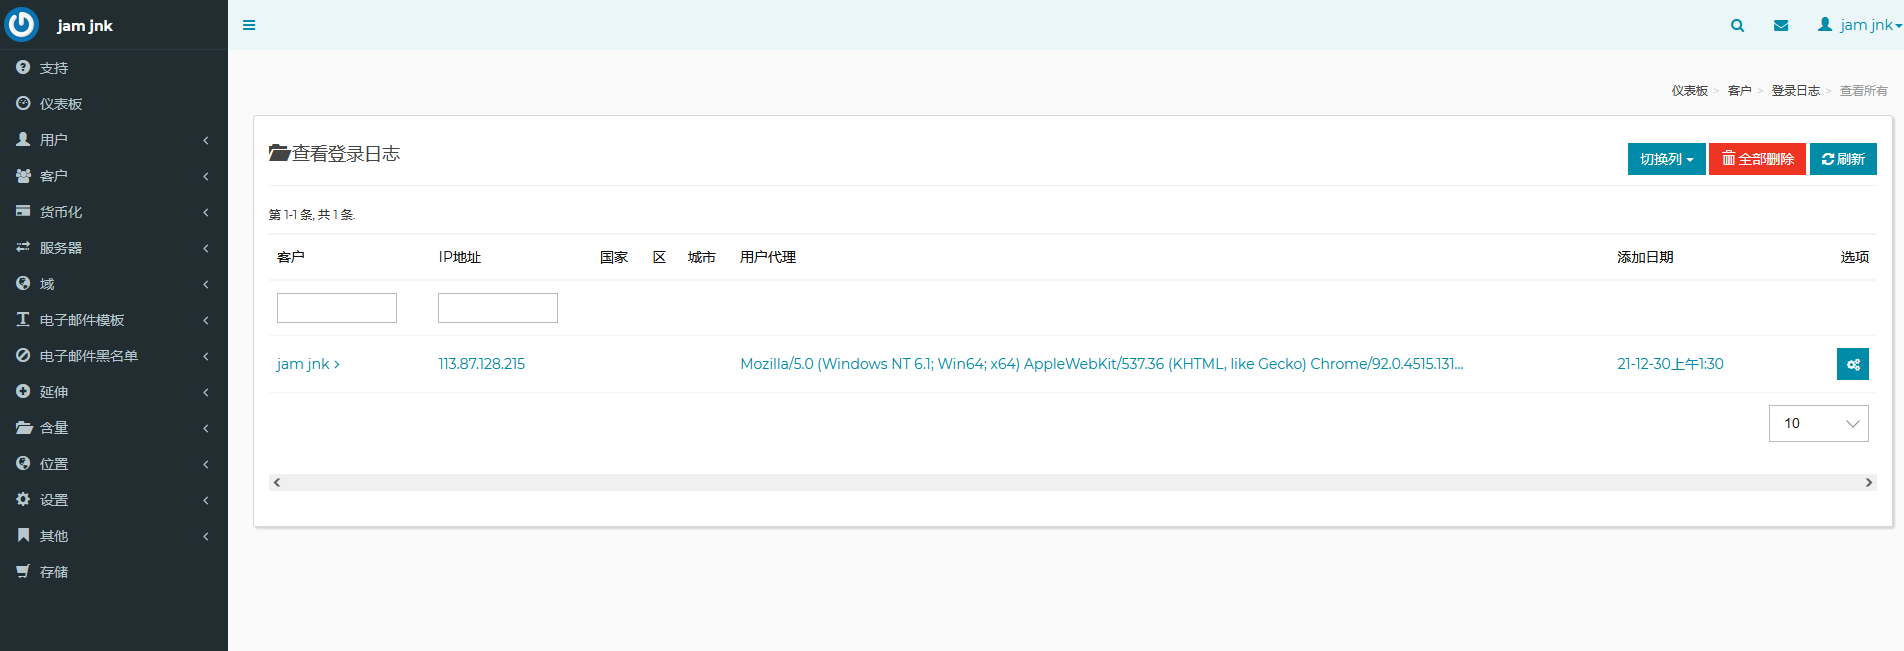Go to 仪表板 in the breadcrumb

click(1690, 91)
